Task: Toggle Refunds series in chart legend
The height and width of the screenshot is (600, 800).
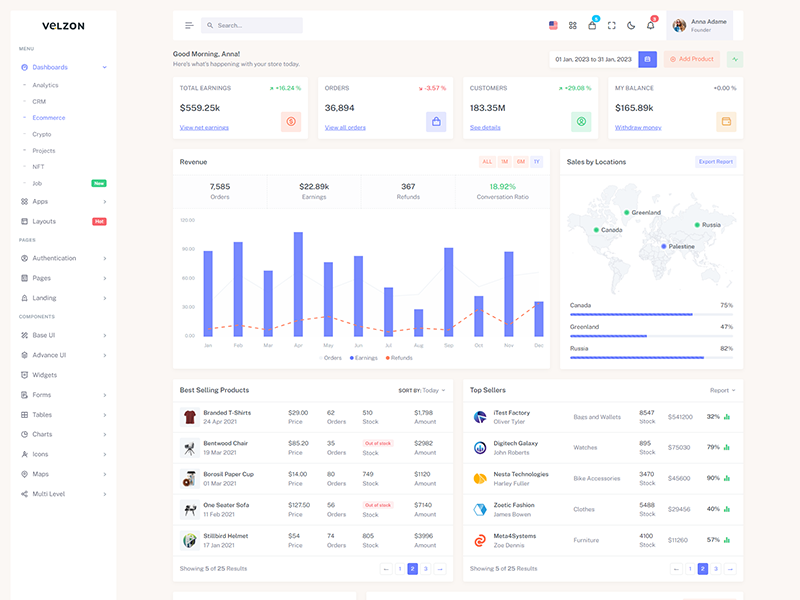Action: (399, 357)
